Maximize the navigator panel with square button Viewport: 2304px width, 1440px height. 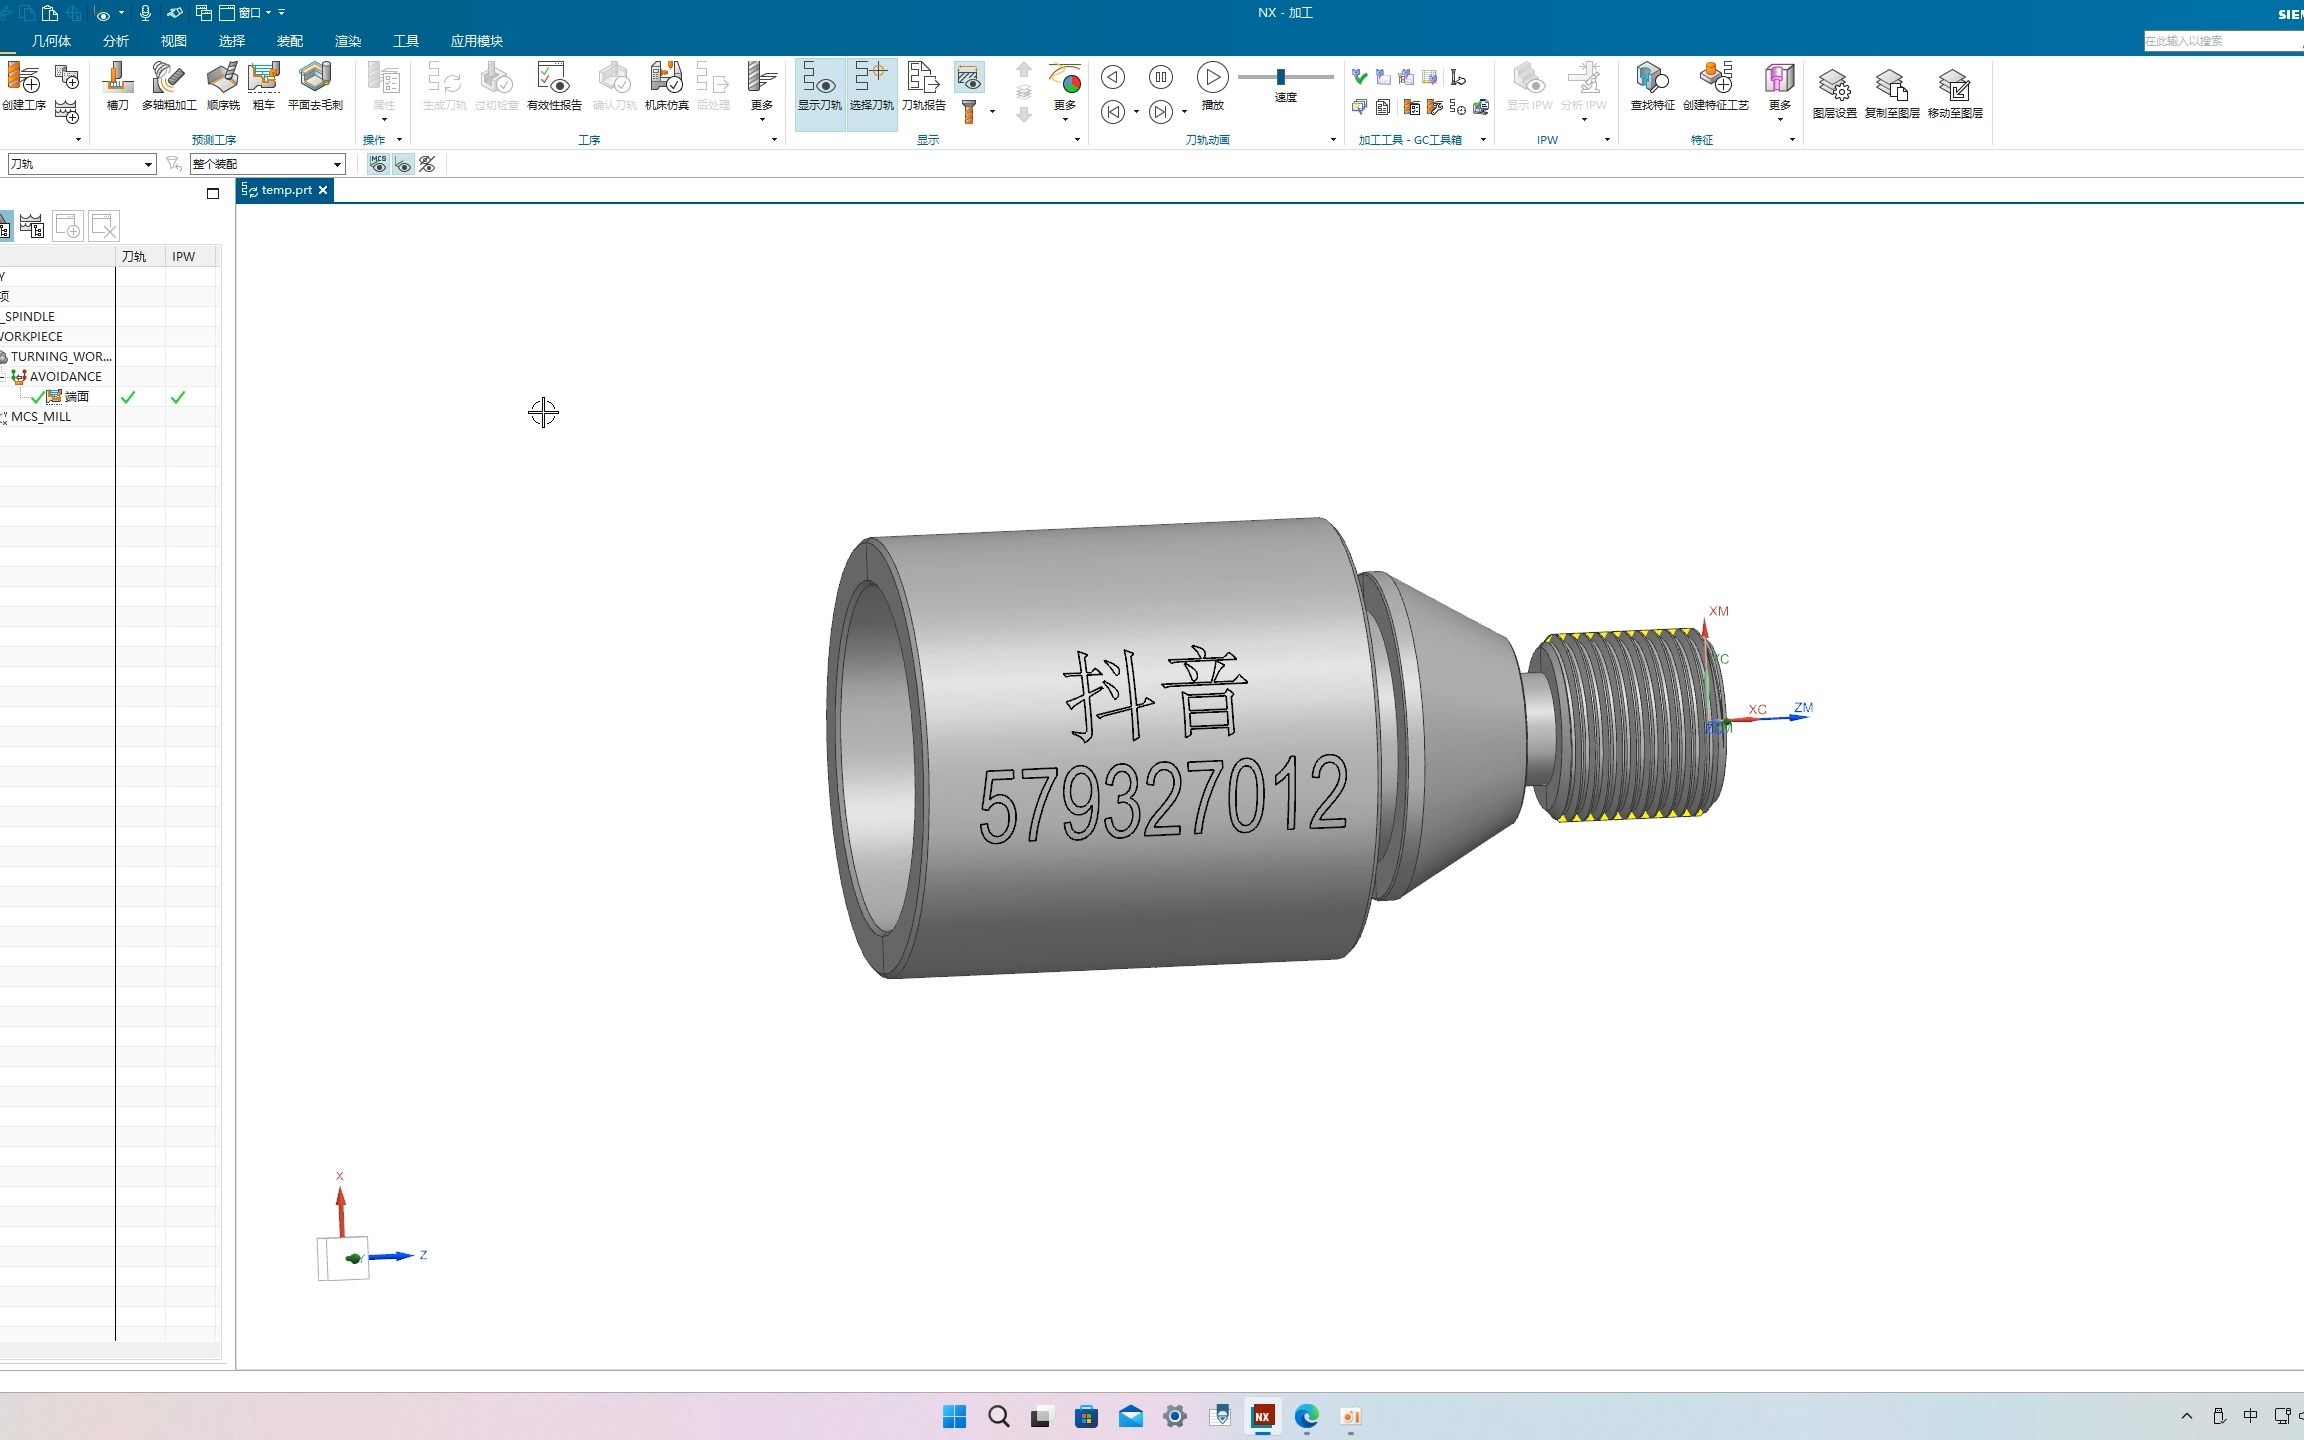coord(213,194)
